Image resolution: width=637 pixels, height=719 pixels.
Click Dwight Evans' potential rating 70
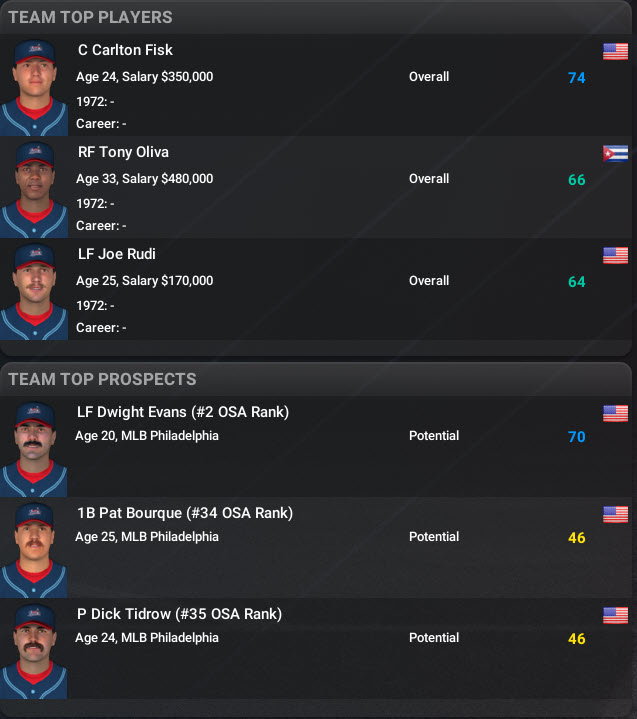click(x=576, y=437)
